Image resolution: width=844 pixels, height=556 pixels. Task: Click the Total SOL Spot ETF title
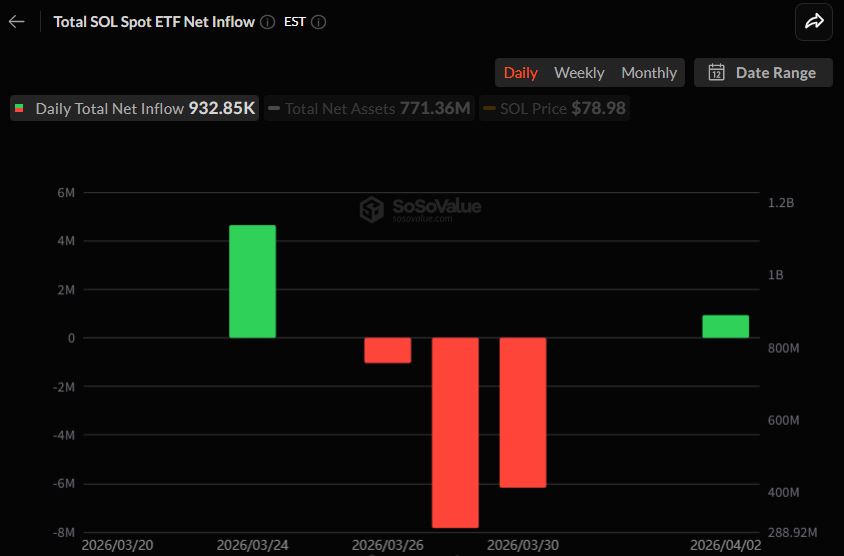tap(153, 22)
